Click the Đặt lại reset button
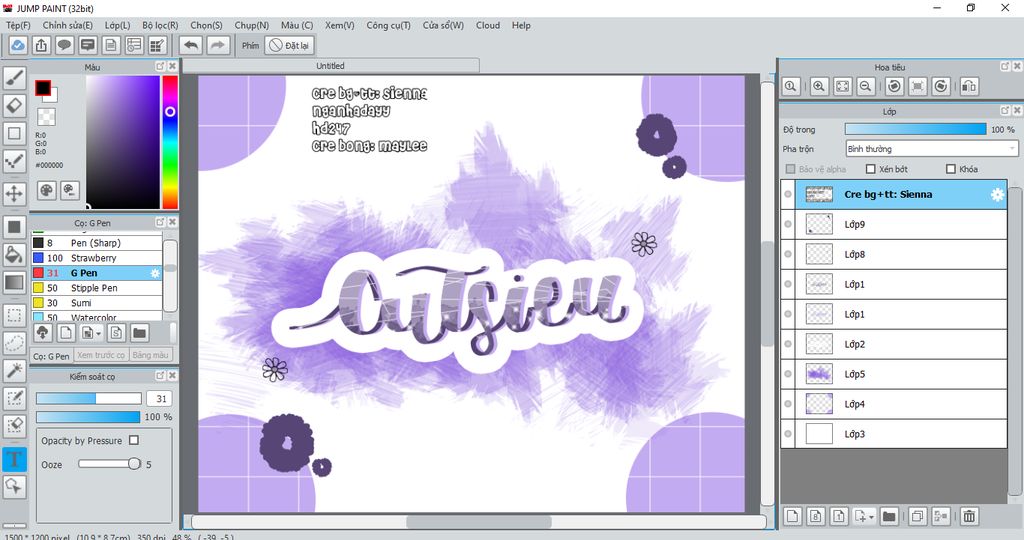1024x540 pixels. pyautogui.click(x=290, y=45)
